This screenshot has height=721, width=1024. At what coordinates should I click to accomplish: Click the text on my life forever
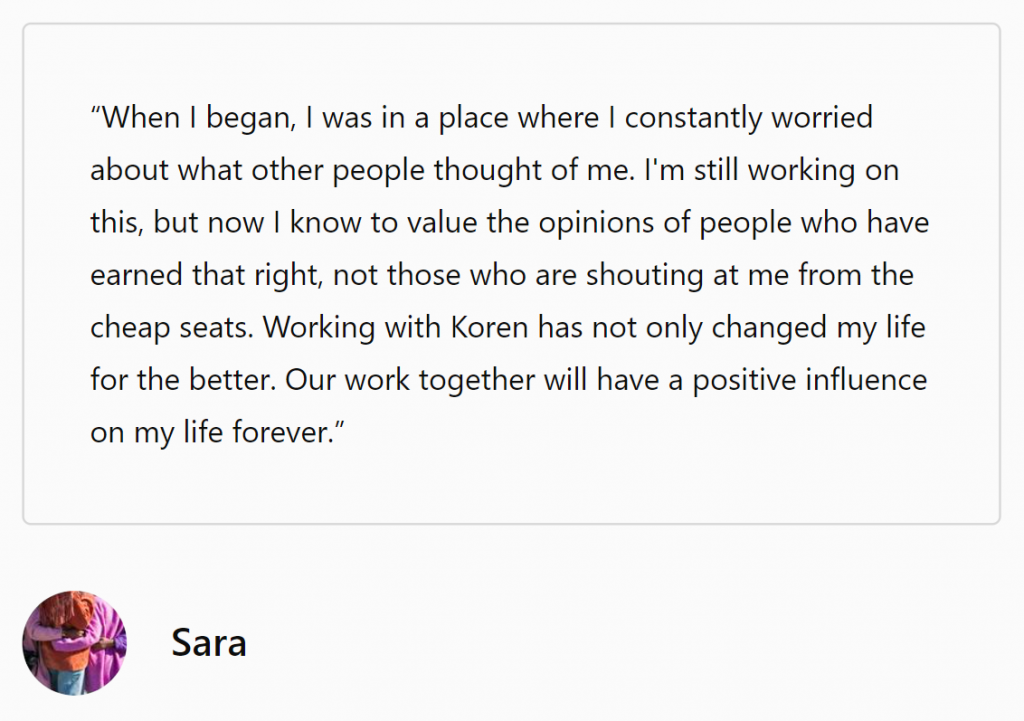(x=212, y=432)
